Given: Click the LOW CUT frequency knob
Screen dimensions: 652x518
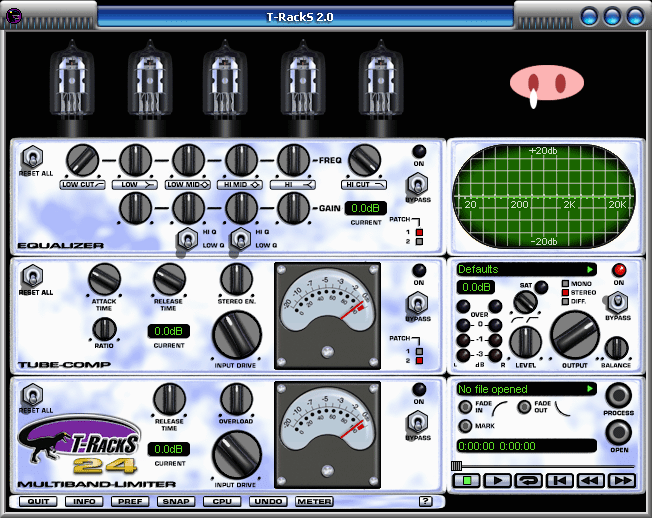Looking at the screenshot, I should (82, 160).
